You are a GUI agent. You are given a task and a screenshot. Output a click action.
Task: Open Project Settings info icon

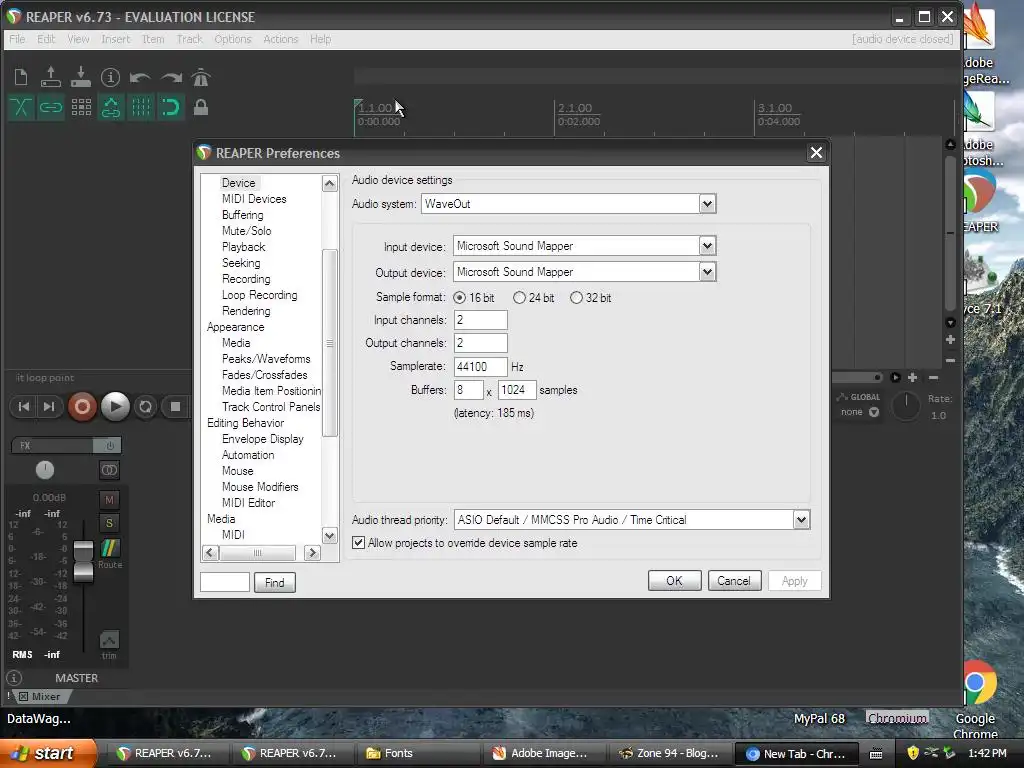(110, 78)
